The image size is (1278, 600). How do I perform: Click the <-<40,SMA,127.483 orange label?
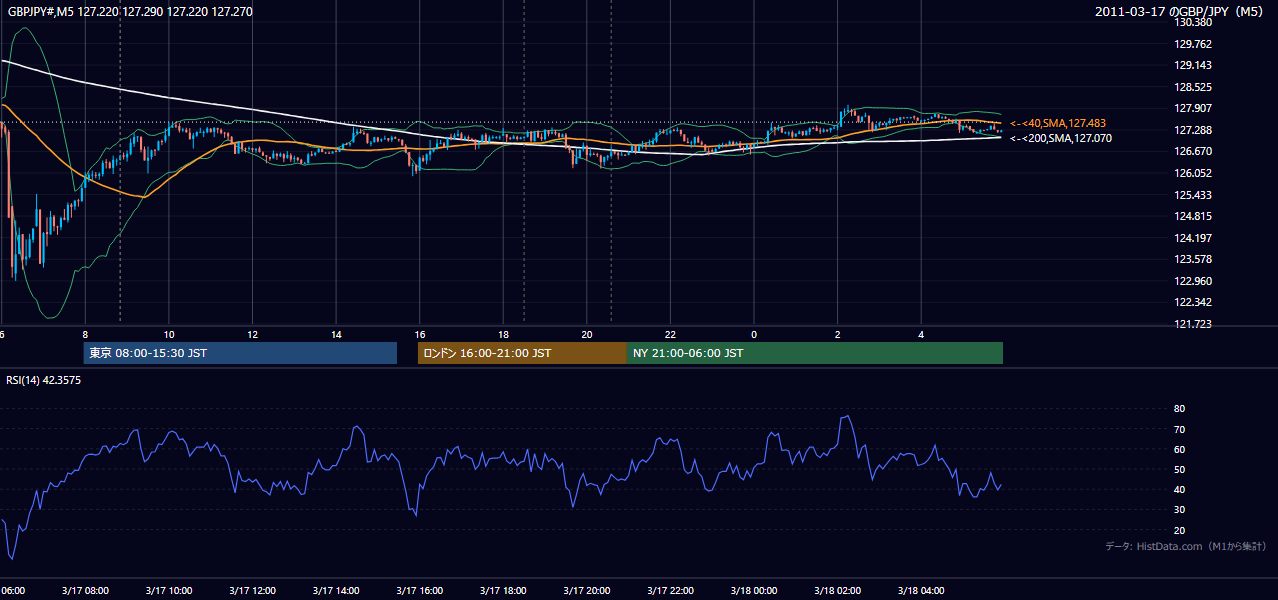1058,123
